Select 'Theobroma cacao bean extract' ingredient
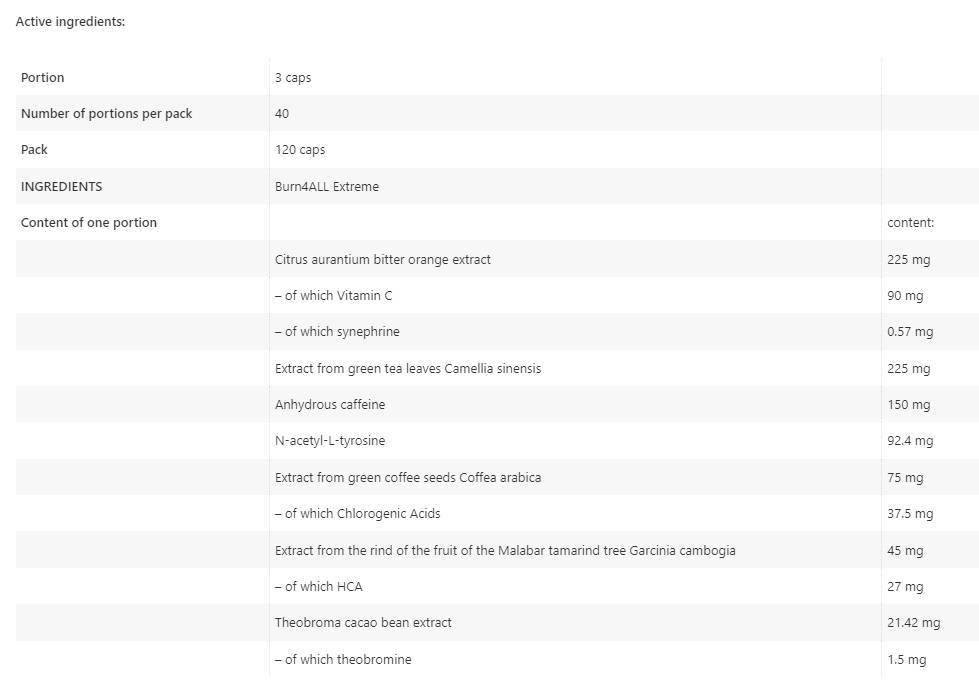 [x=363, y=623]
